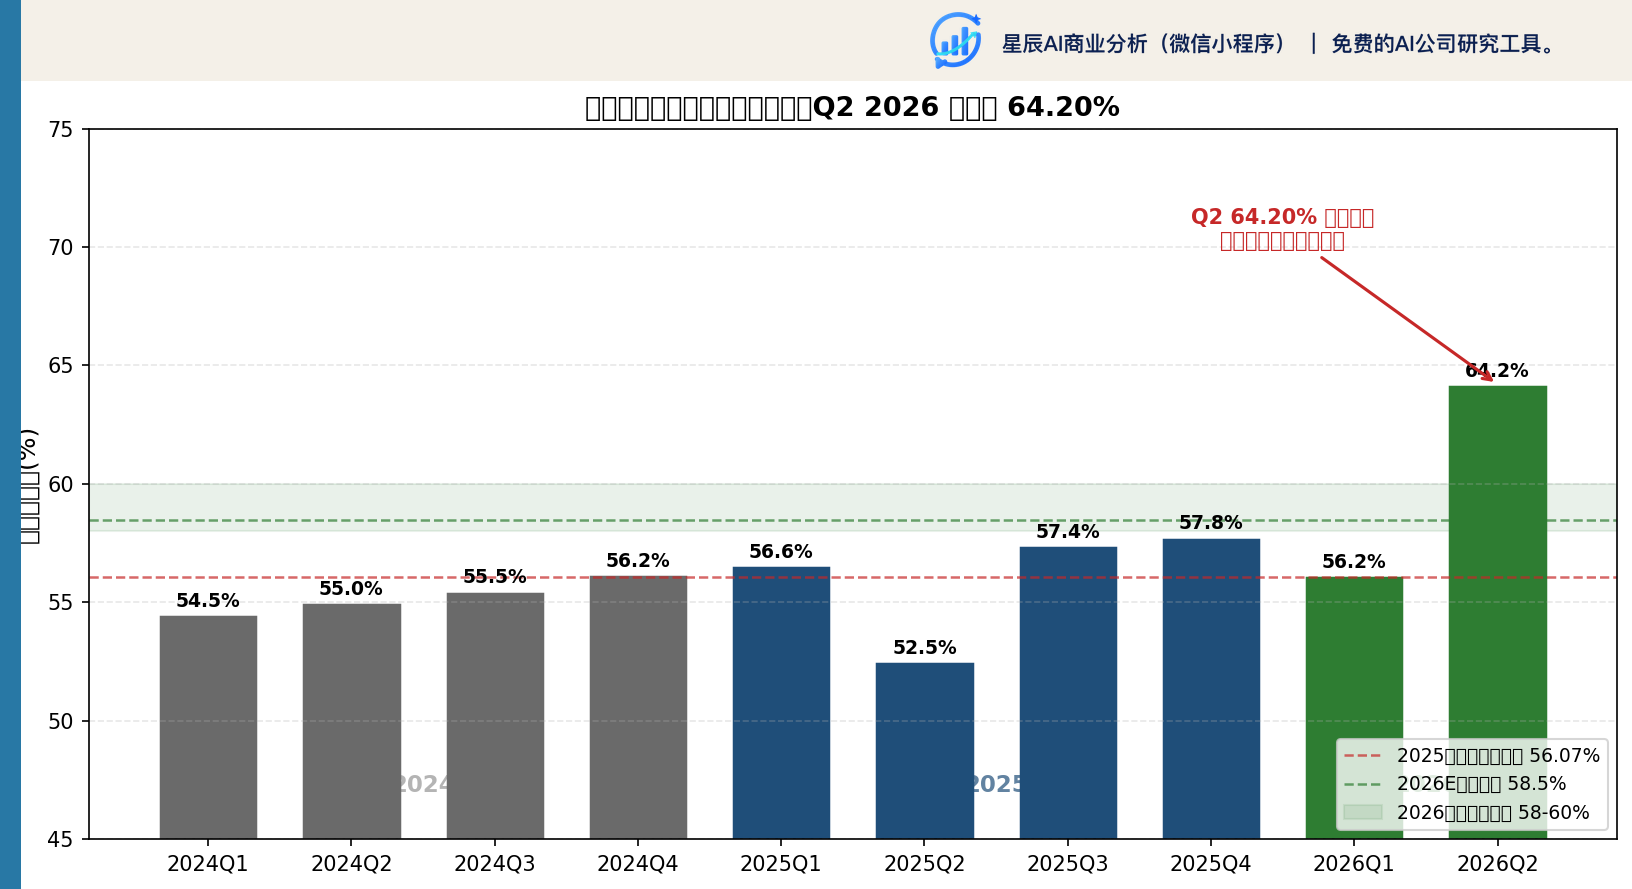Select the tall green 2026Q2 bar

[1498, 612]
